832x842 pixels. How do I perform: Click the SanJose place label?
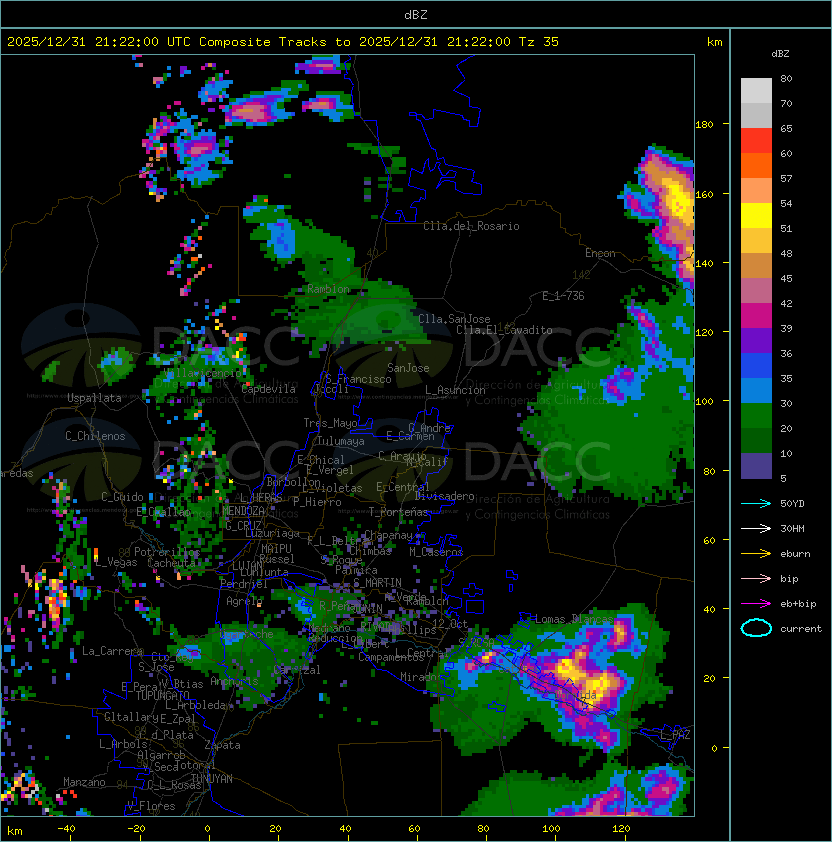click(x=408, y=368)
